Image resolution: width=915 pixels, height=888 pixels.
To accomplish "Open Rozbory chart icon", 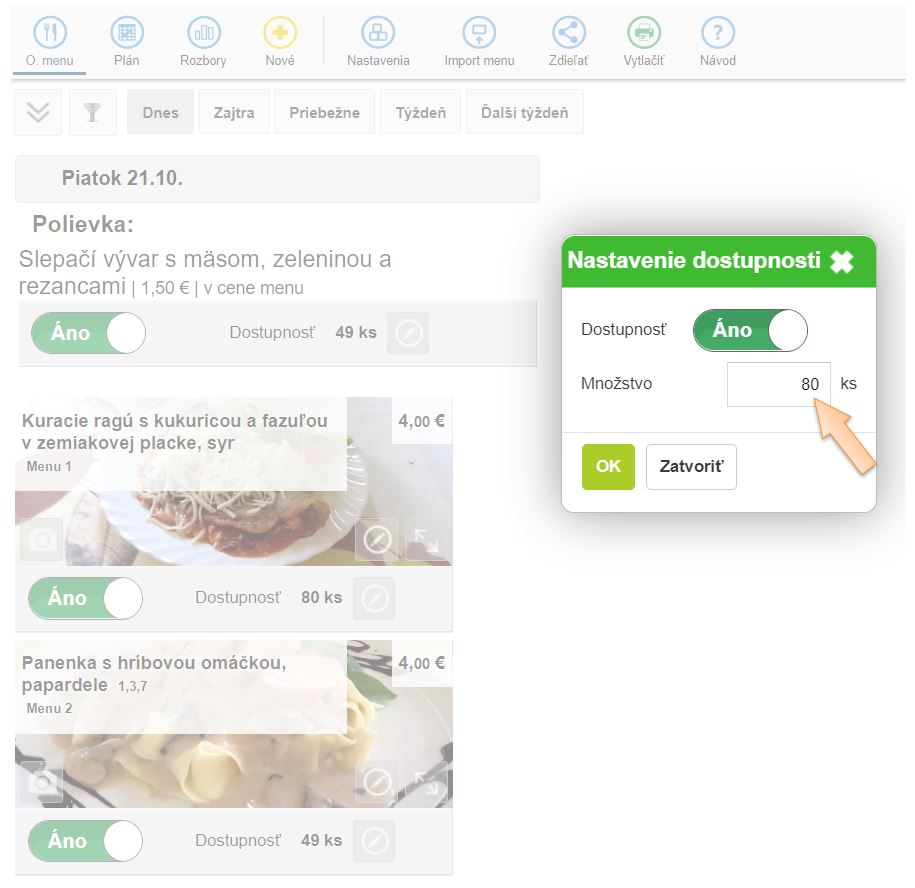I will (204, 32).
